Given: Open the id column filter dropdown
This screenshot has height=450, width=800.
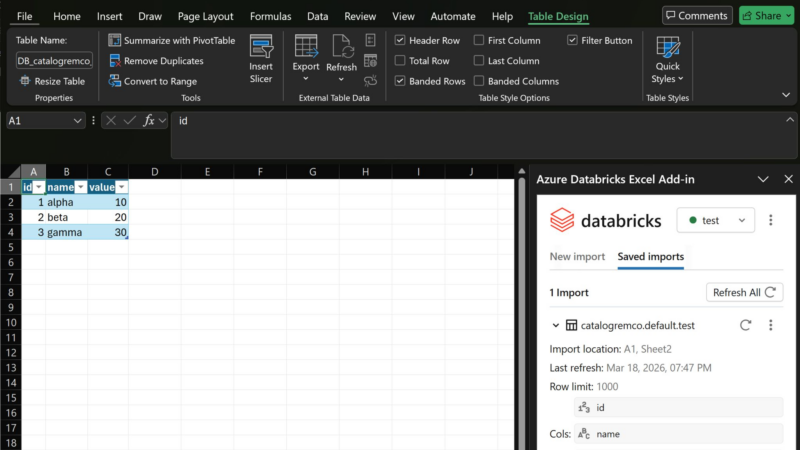Looking at the screenshot, I should tap(39, 187).
